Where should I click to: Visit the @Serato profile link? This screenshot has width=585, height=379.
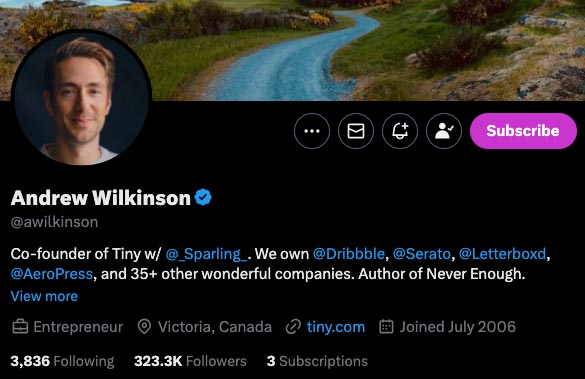[422, 254]
